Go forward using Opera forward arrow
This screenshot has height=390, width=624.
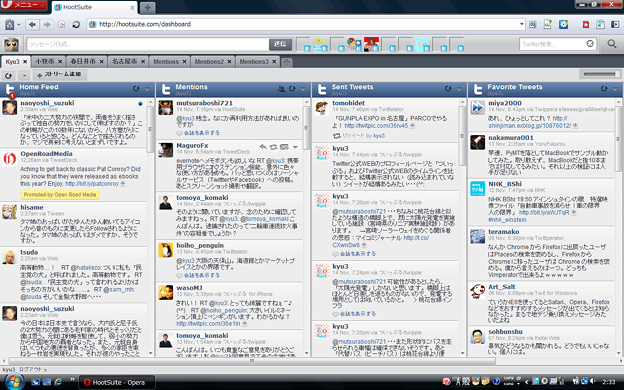click(x=47, y=25)
